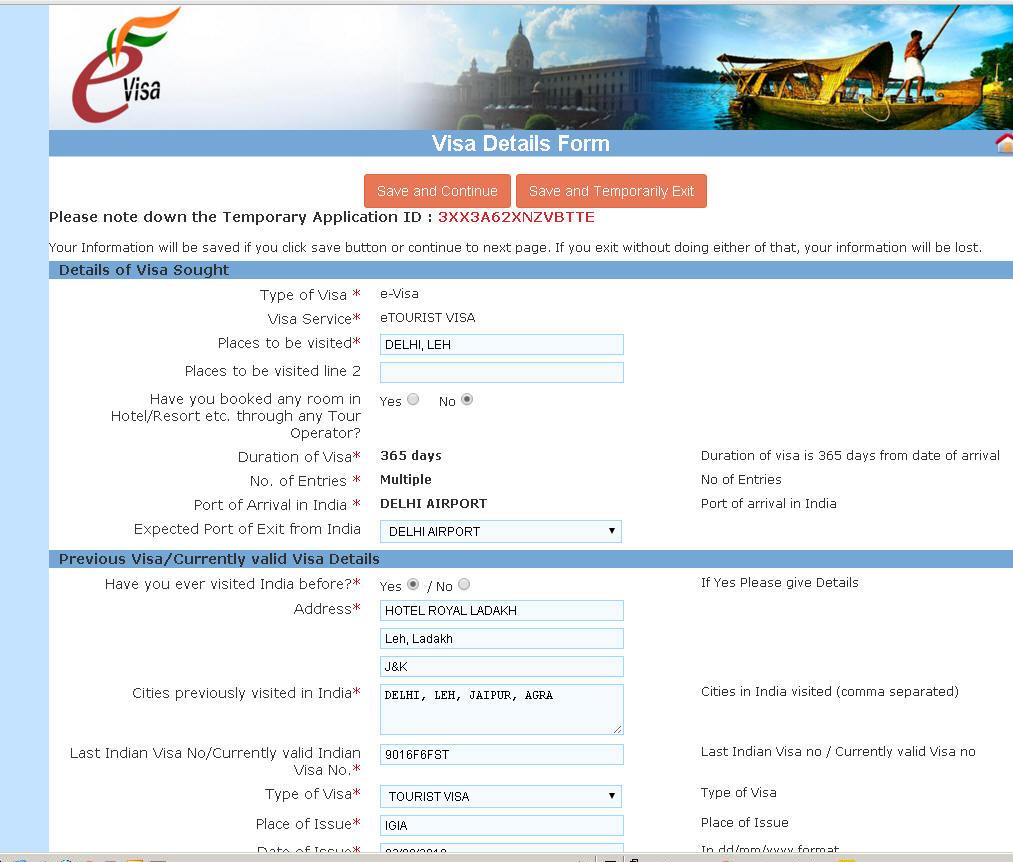Viewport: 1013px width, 862px height.
Task: Go to home via house icon
Action: pyautogui.click(x=1004, y=144)
